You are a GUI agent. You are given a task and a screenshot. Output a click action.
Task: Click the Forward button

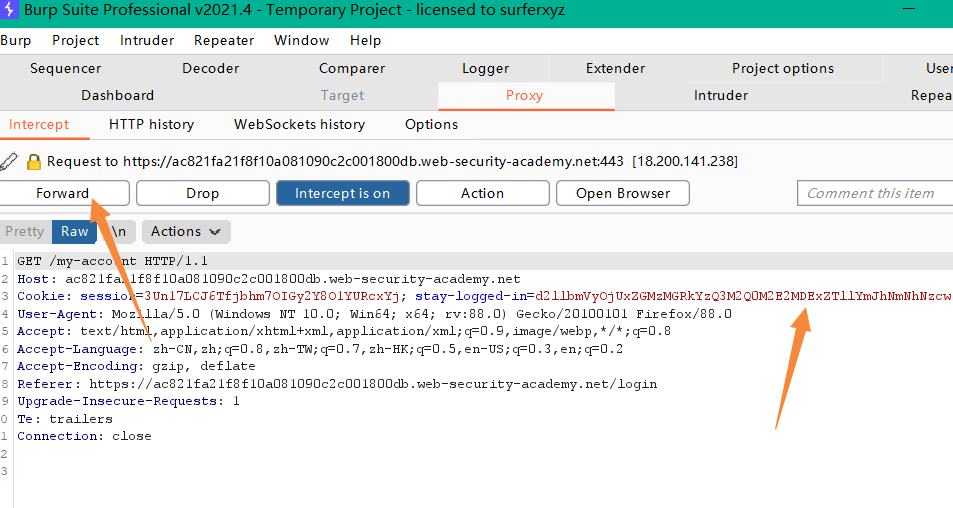point(63,193)
